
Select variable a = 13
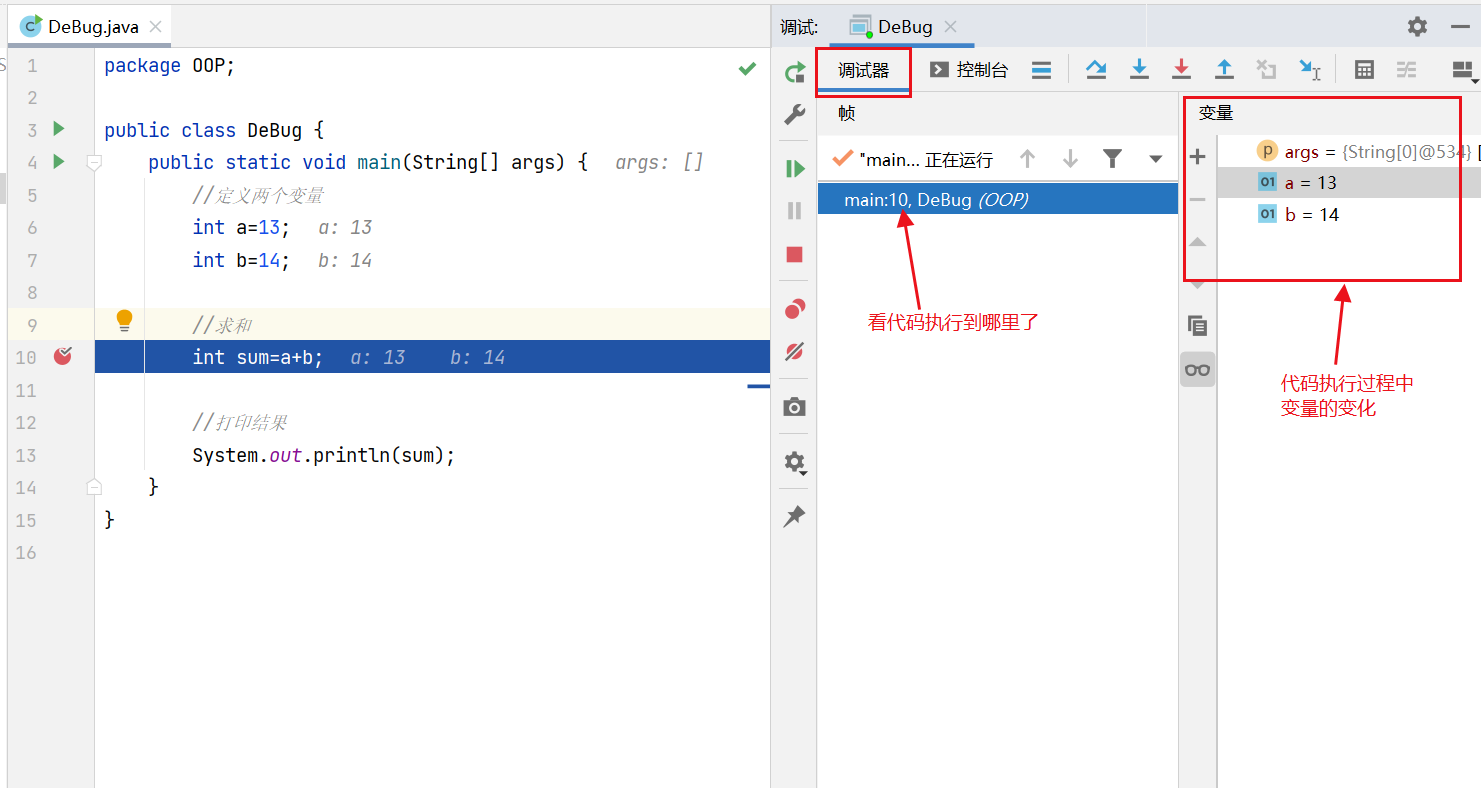pos(1349,183)
